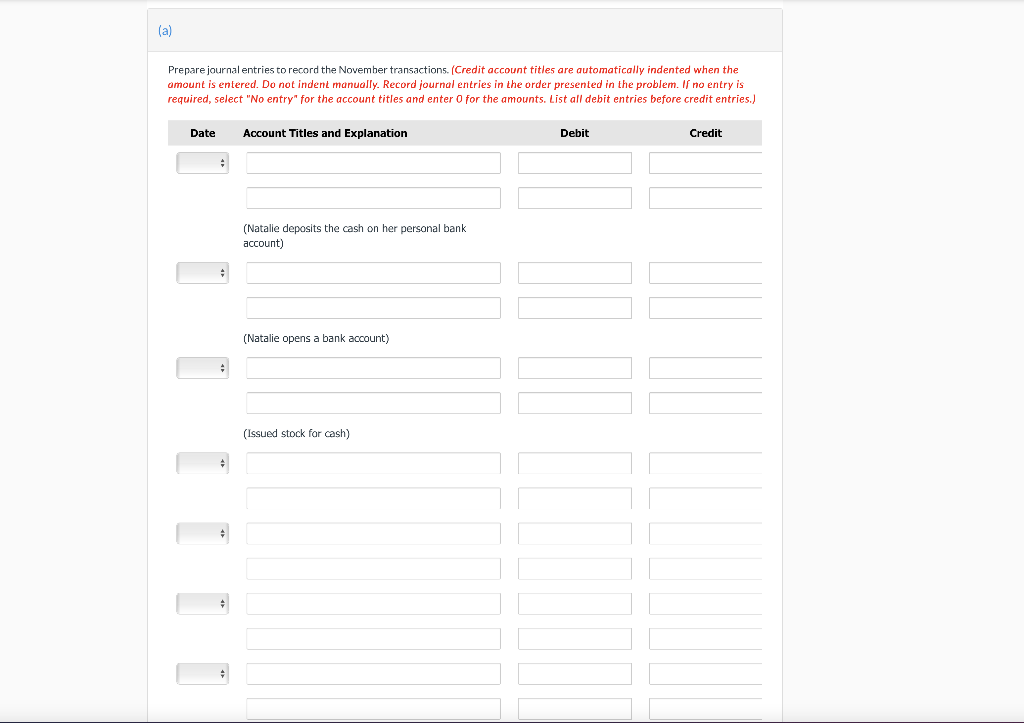
Task: Click the bottom-most account title input field
Action: 373,708
